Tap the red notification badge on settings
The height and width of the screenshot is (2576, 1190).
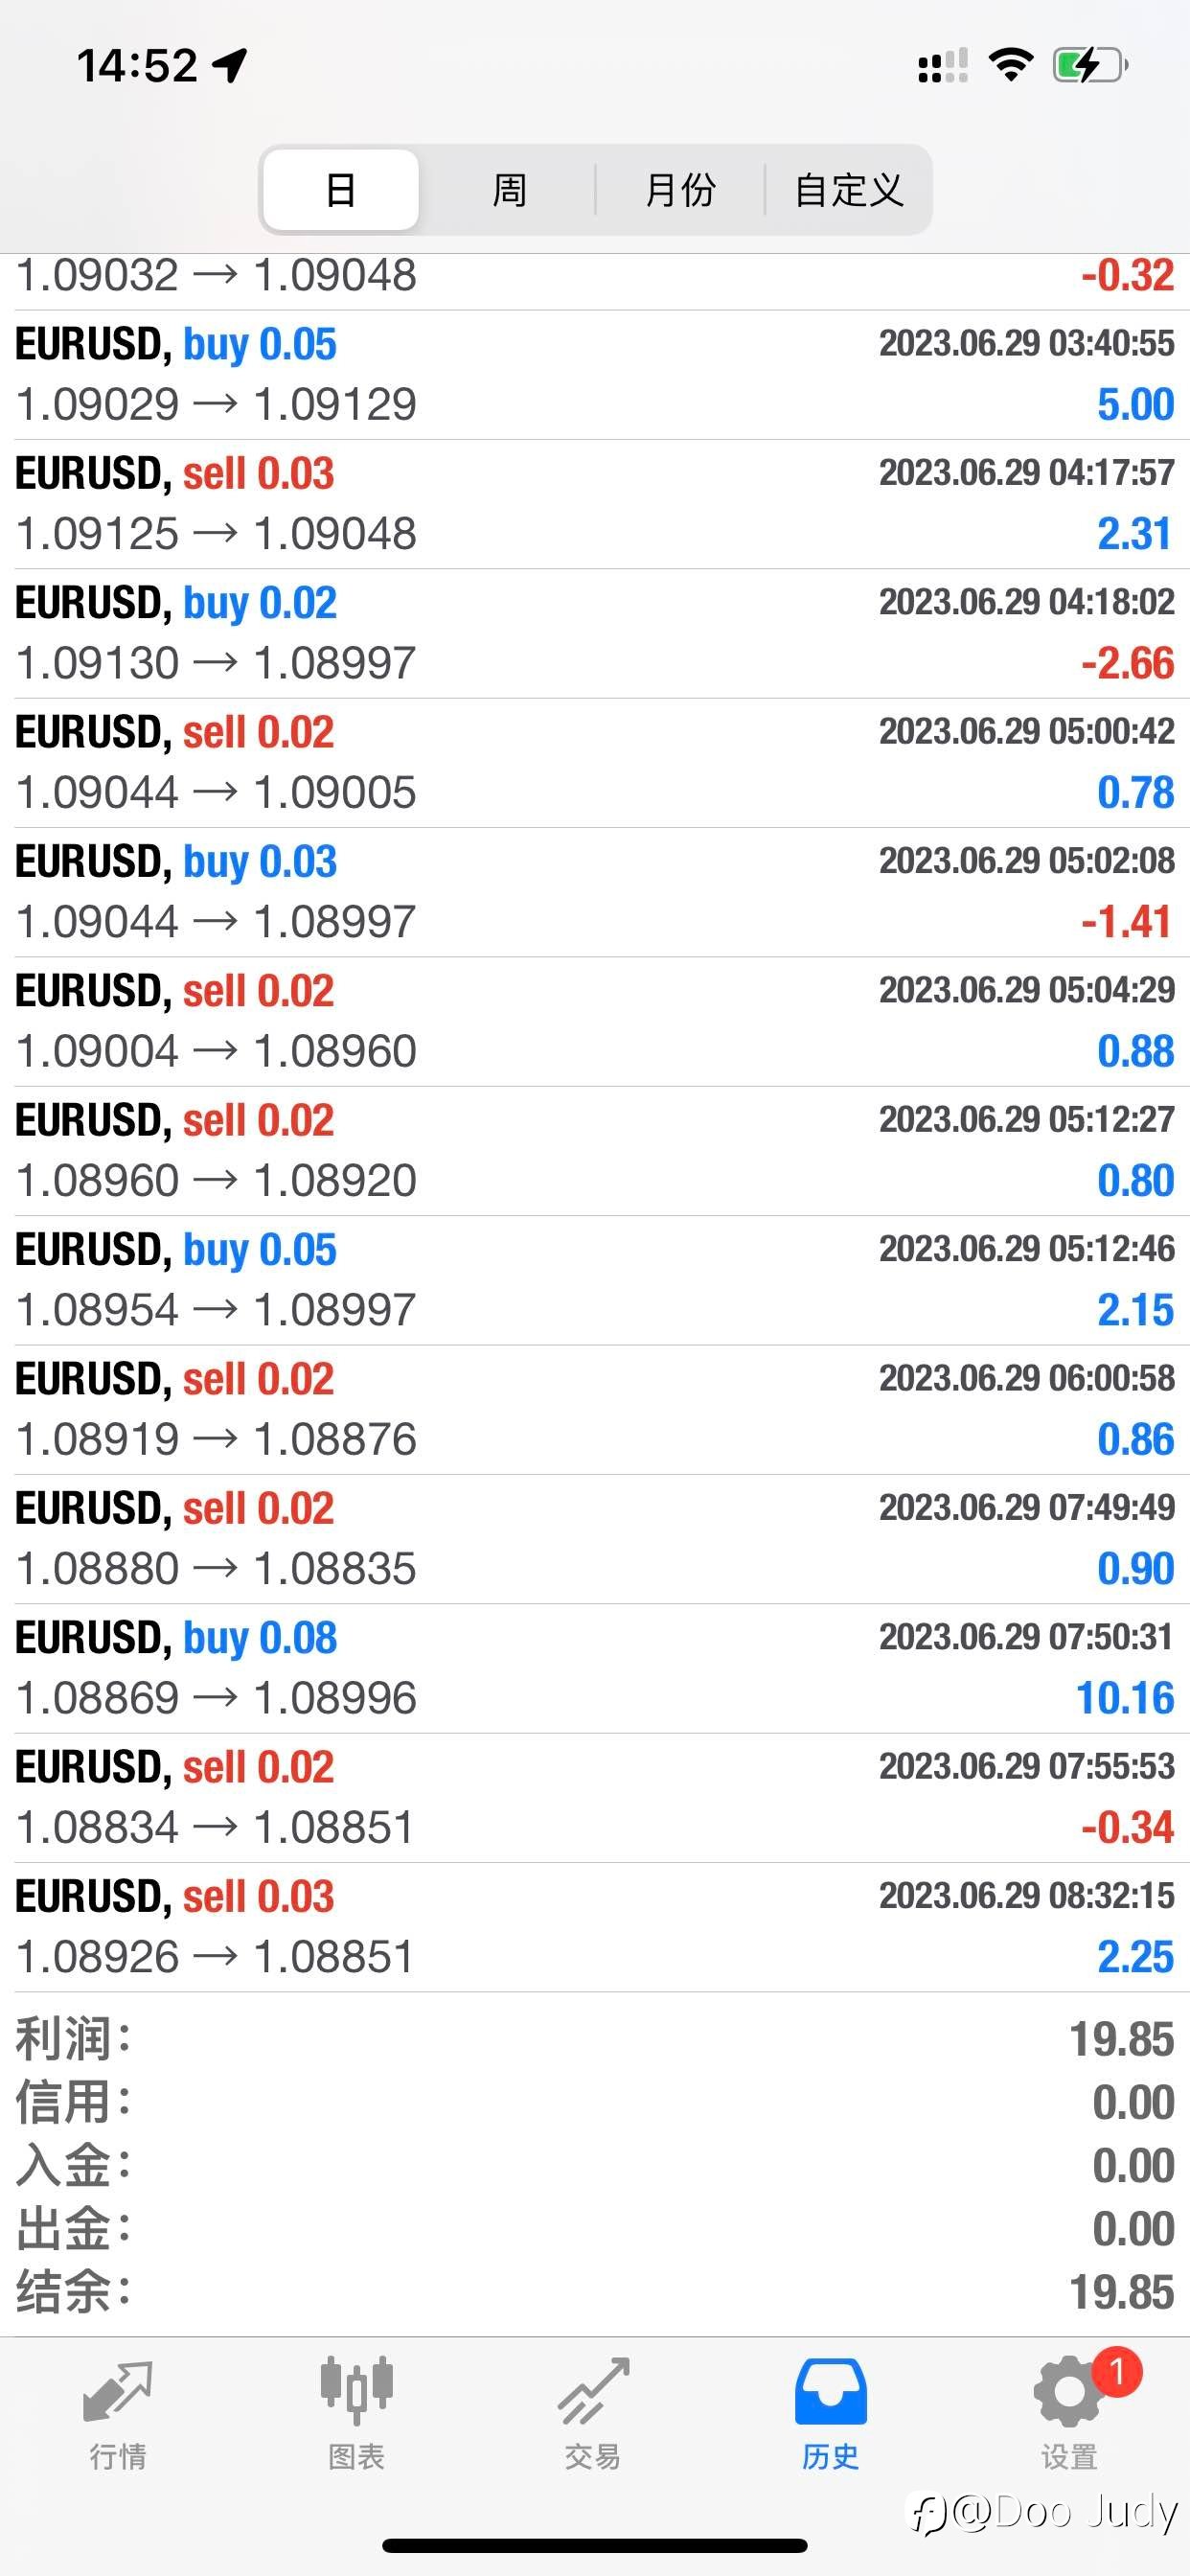coord(1116,2371)
